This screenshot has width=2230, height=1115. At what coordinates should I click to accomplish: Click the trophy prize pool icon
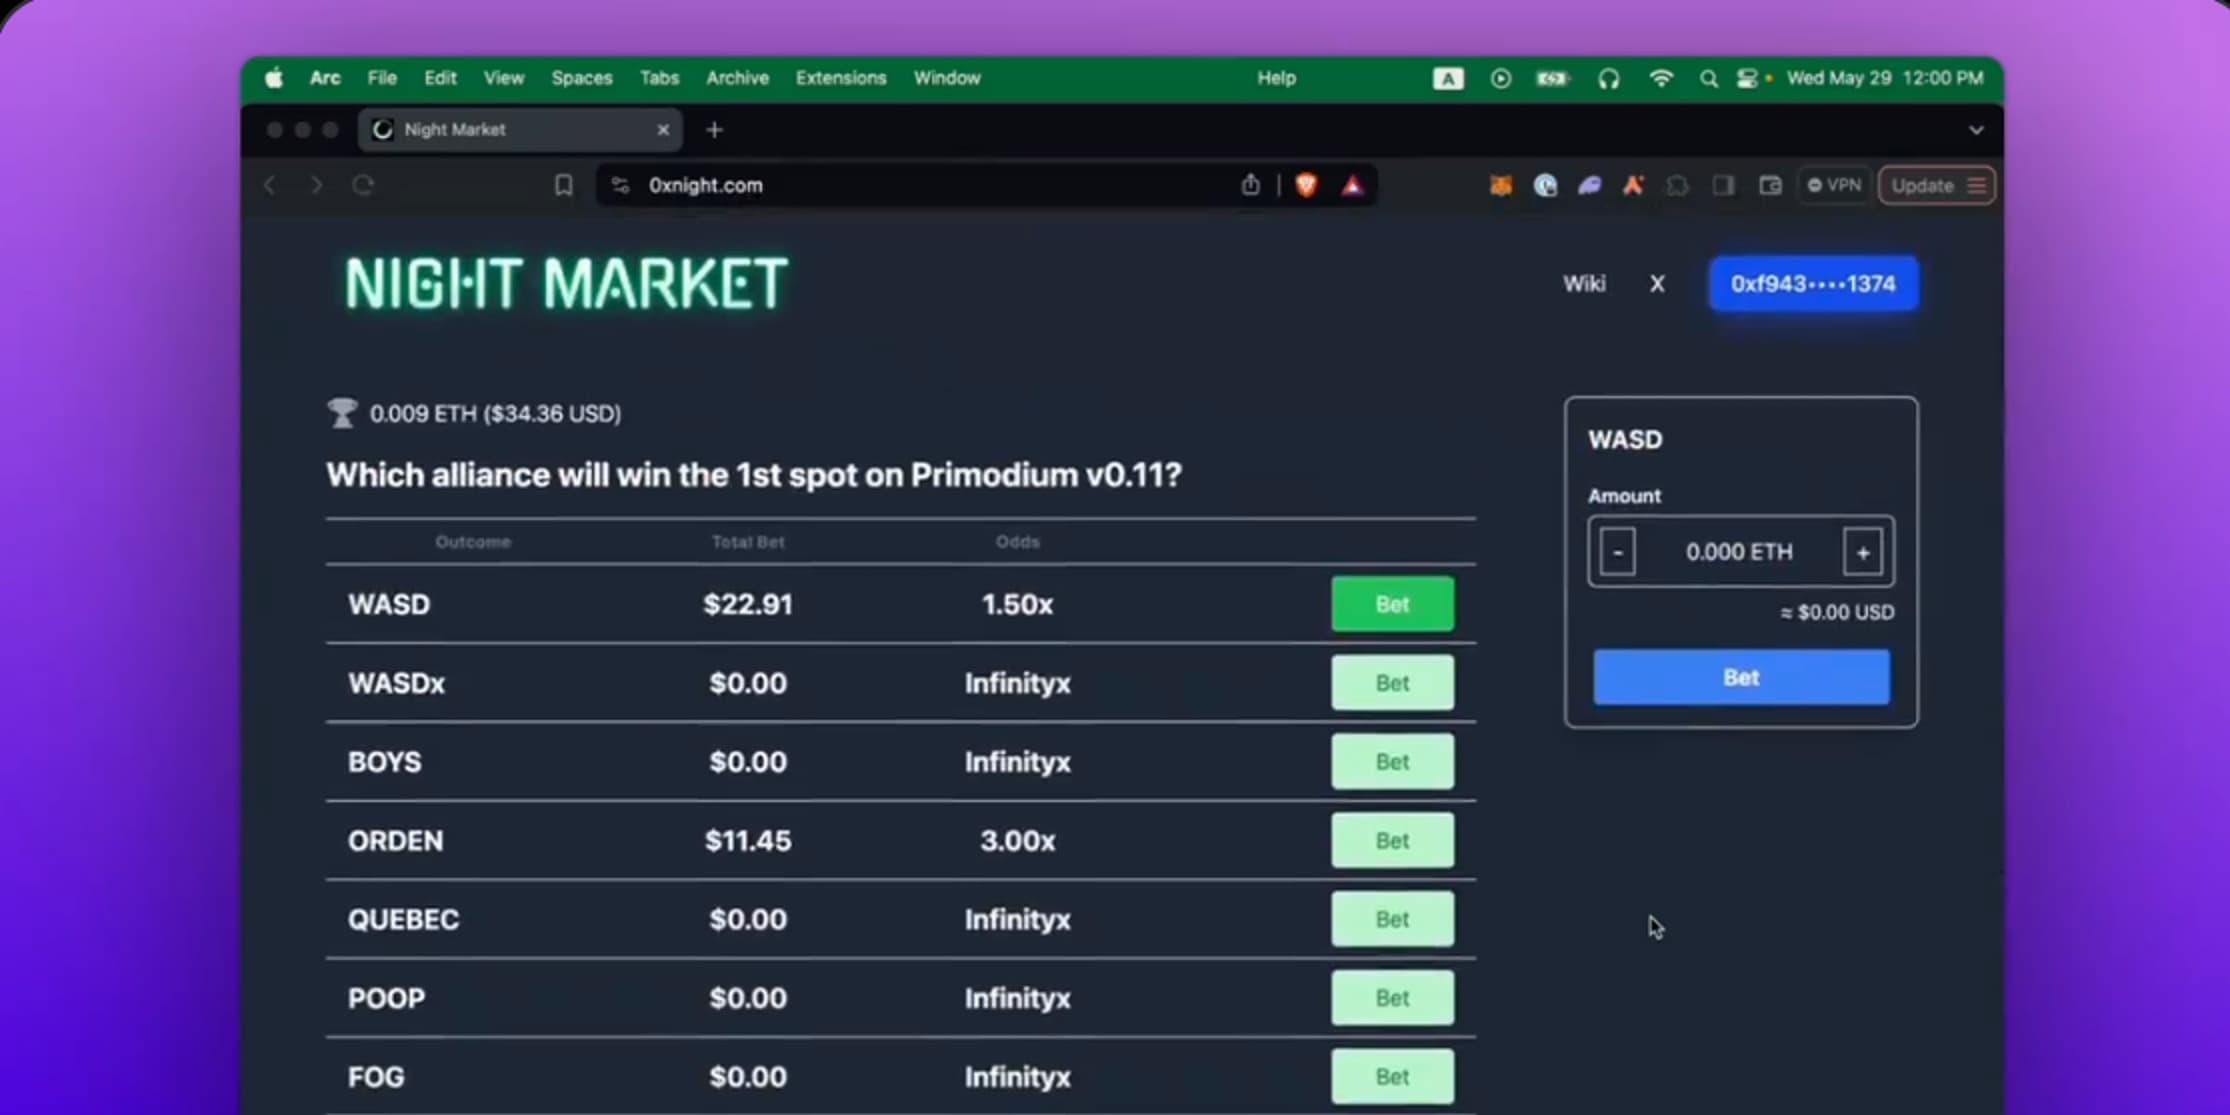342,413
